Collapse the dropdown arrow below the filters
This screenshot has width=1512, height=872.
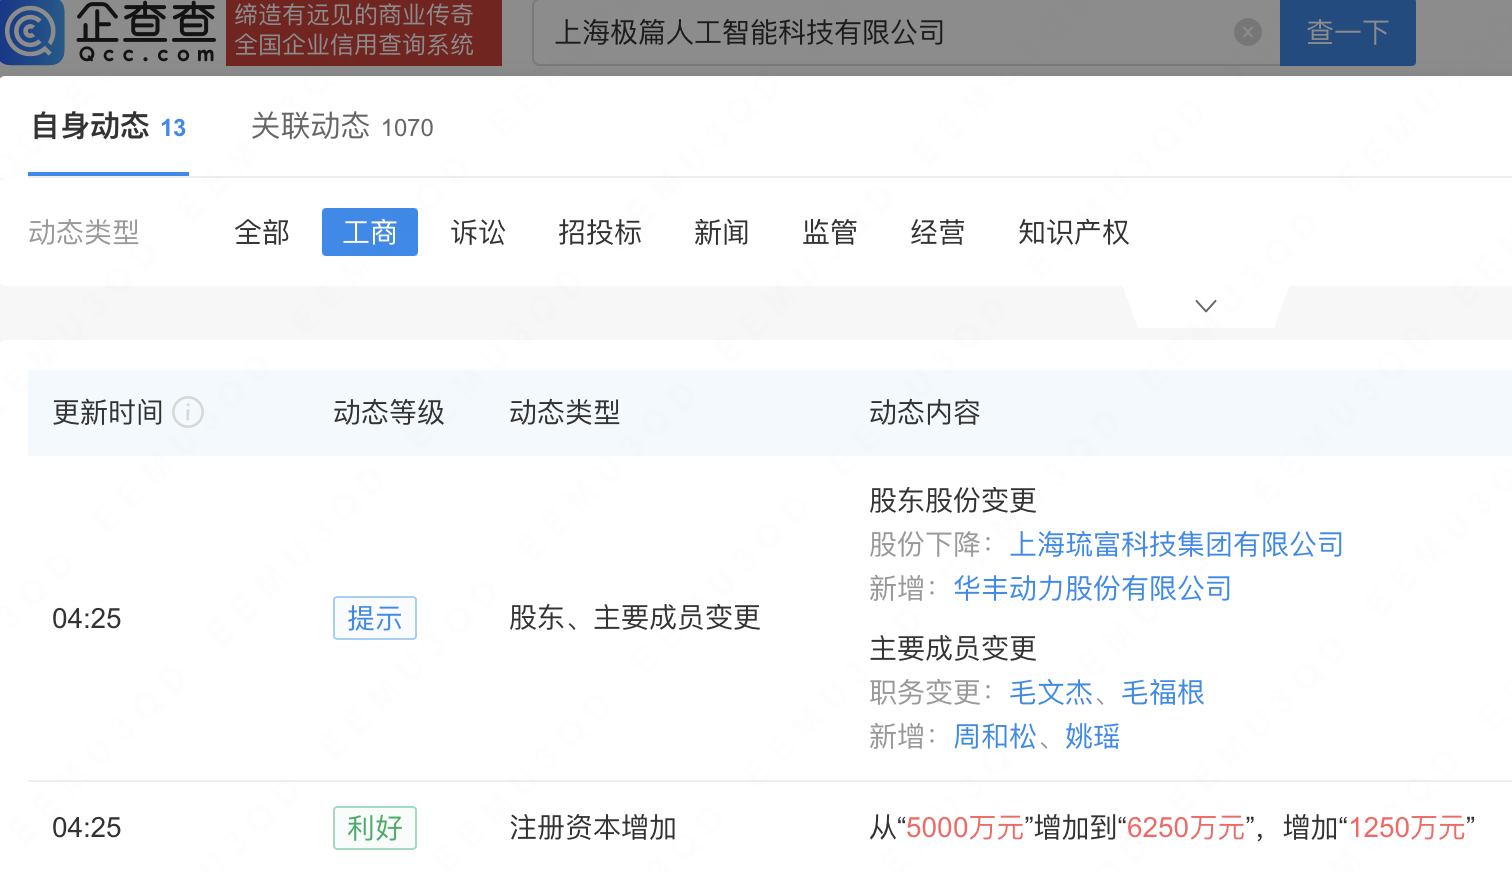[x=1205, y=305]
